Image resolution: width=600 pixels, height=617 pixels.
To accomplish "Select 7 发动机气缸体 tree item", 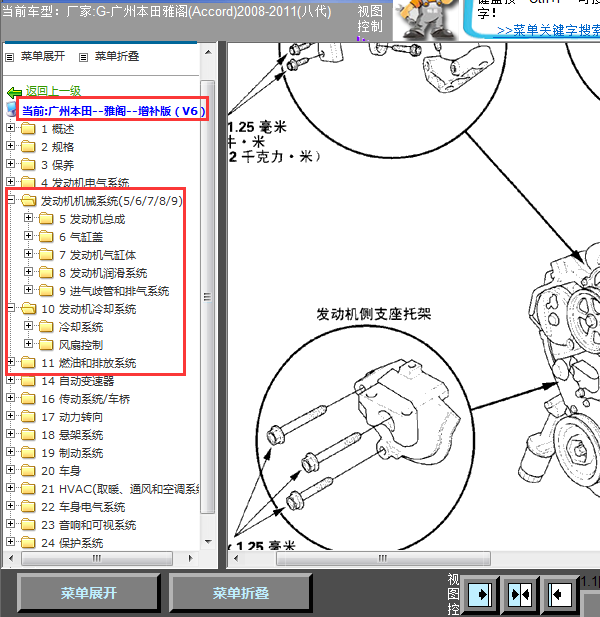I will tap(98, 255).
